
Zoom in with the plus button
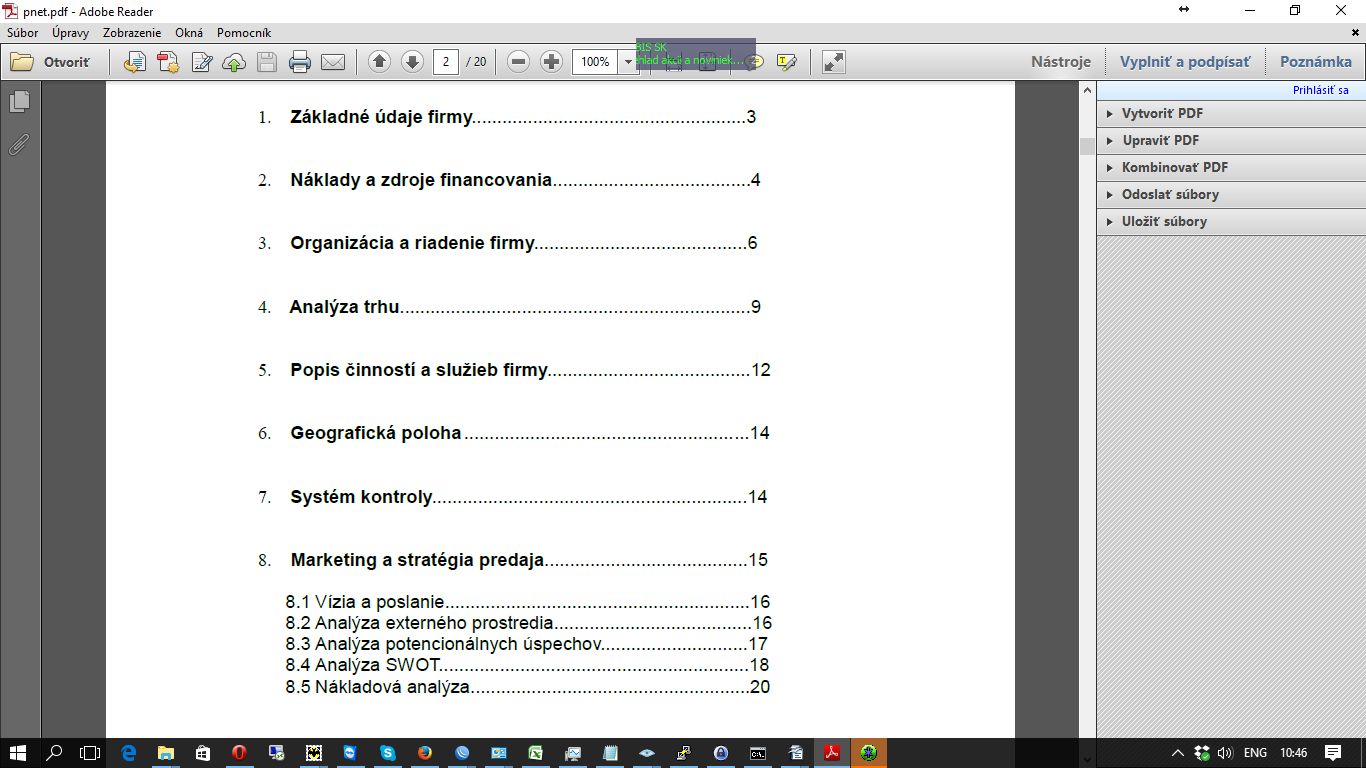(x=551, y=62)
